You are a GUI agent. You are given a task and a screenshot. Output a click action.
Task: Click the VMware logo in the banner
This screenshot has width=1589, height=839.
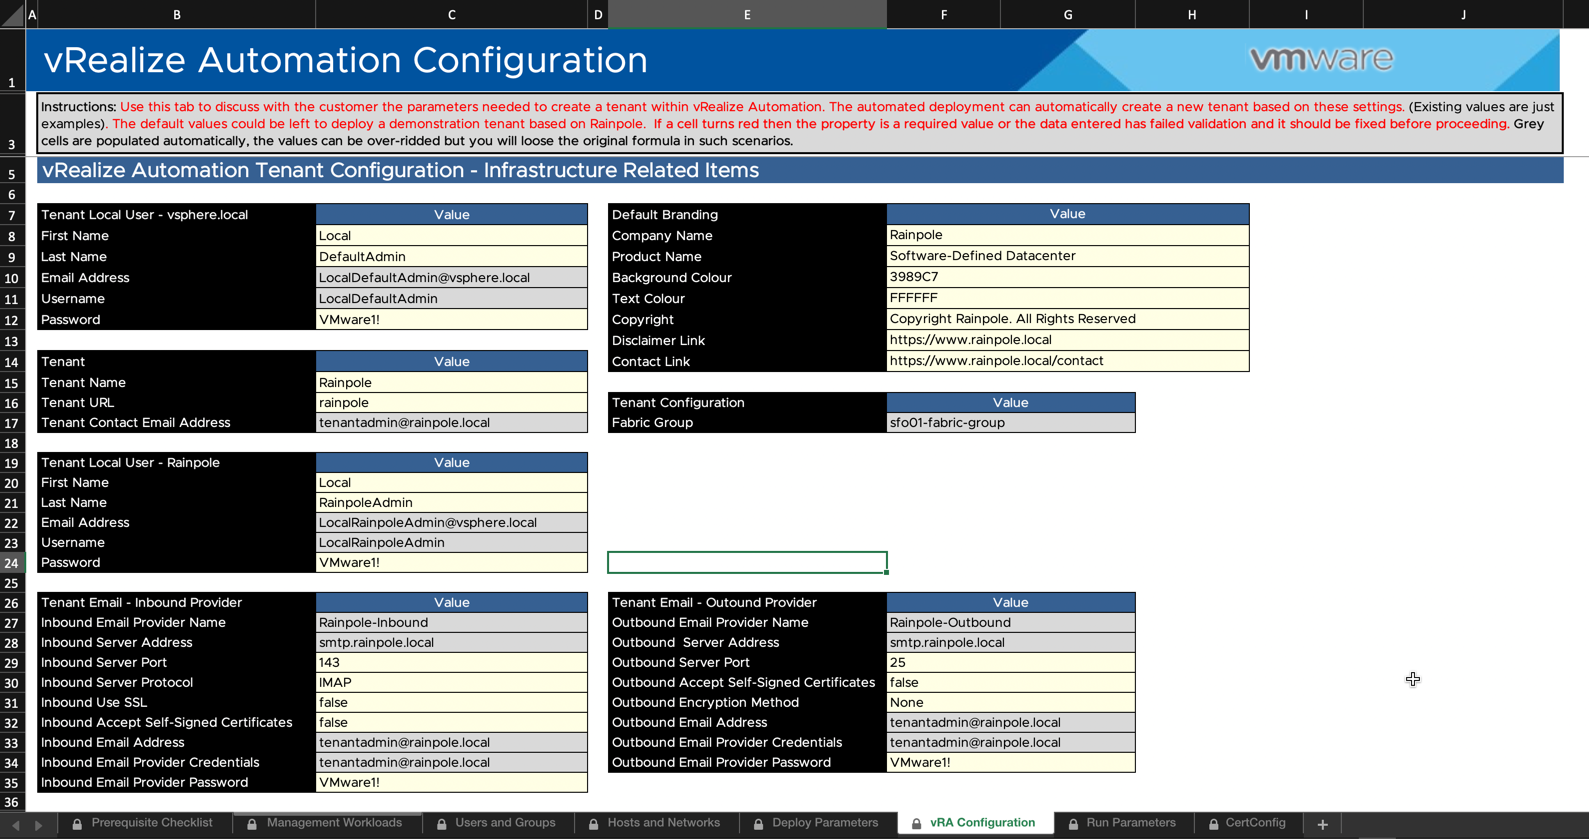[x=1321, y=59]
